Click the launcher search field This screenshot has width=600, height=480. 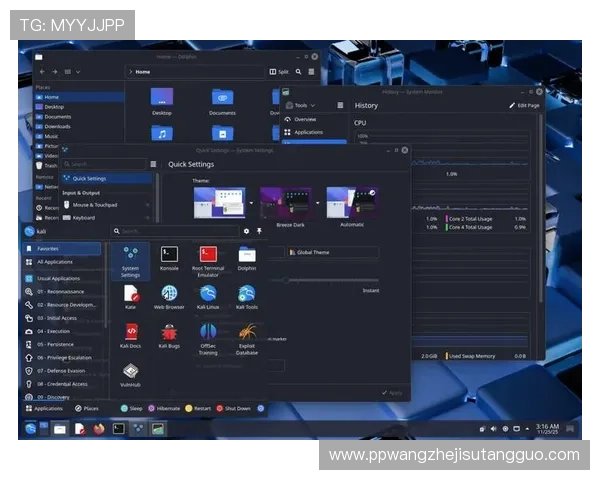(x=176, y=231)
